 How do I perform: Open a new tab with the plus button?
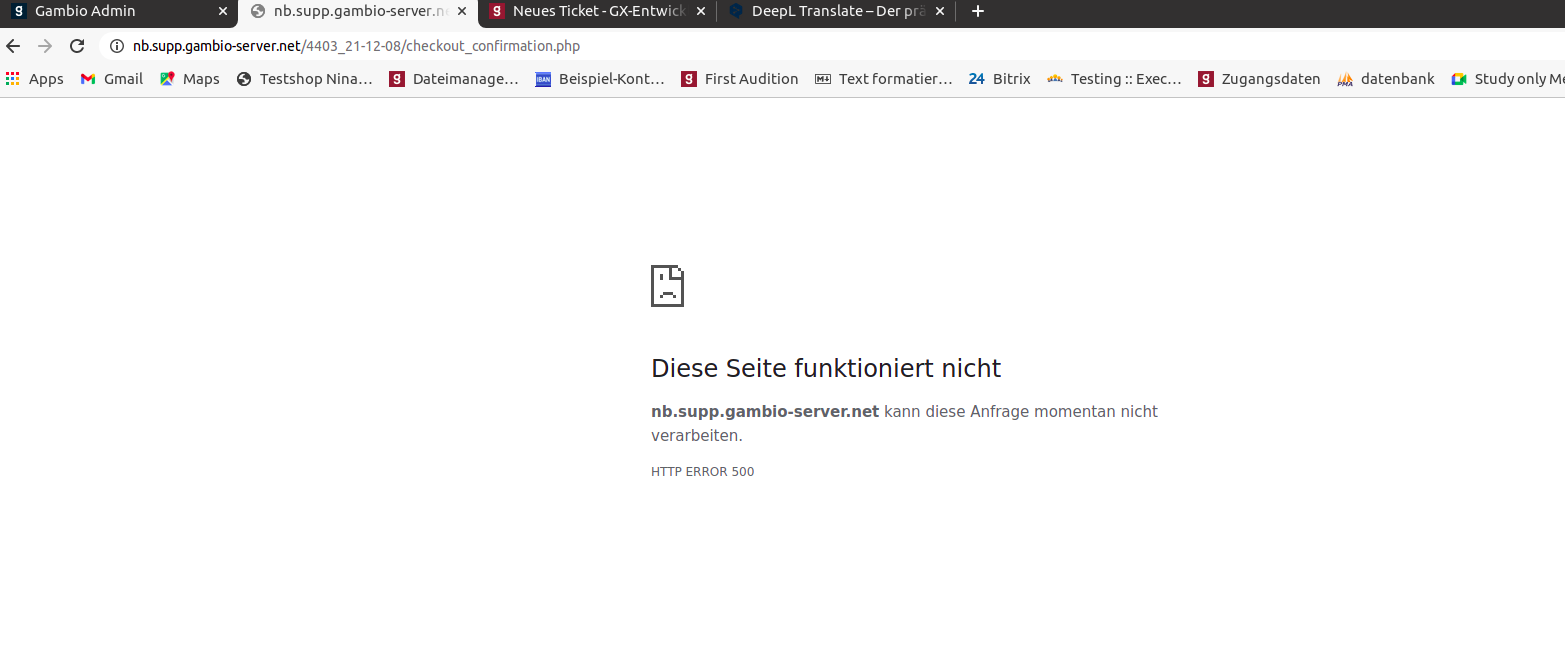click(978, 12)
